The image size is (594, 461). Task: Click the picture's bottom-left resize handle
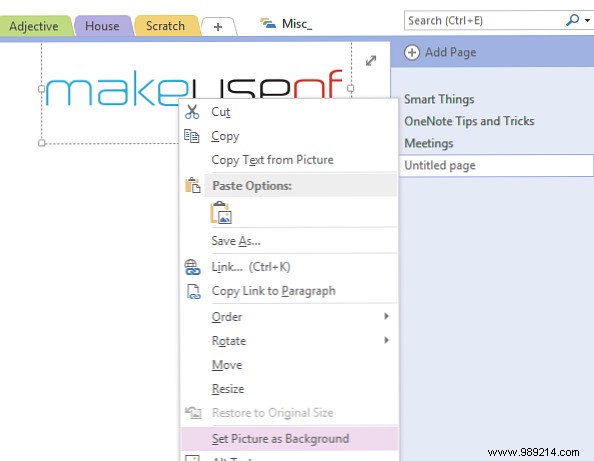pyautogui.click(x=42, y=143)
